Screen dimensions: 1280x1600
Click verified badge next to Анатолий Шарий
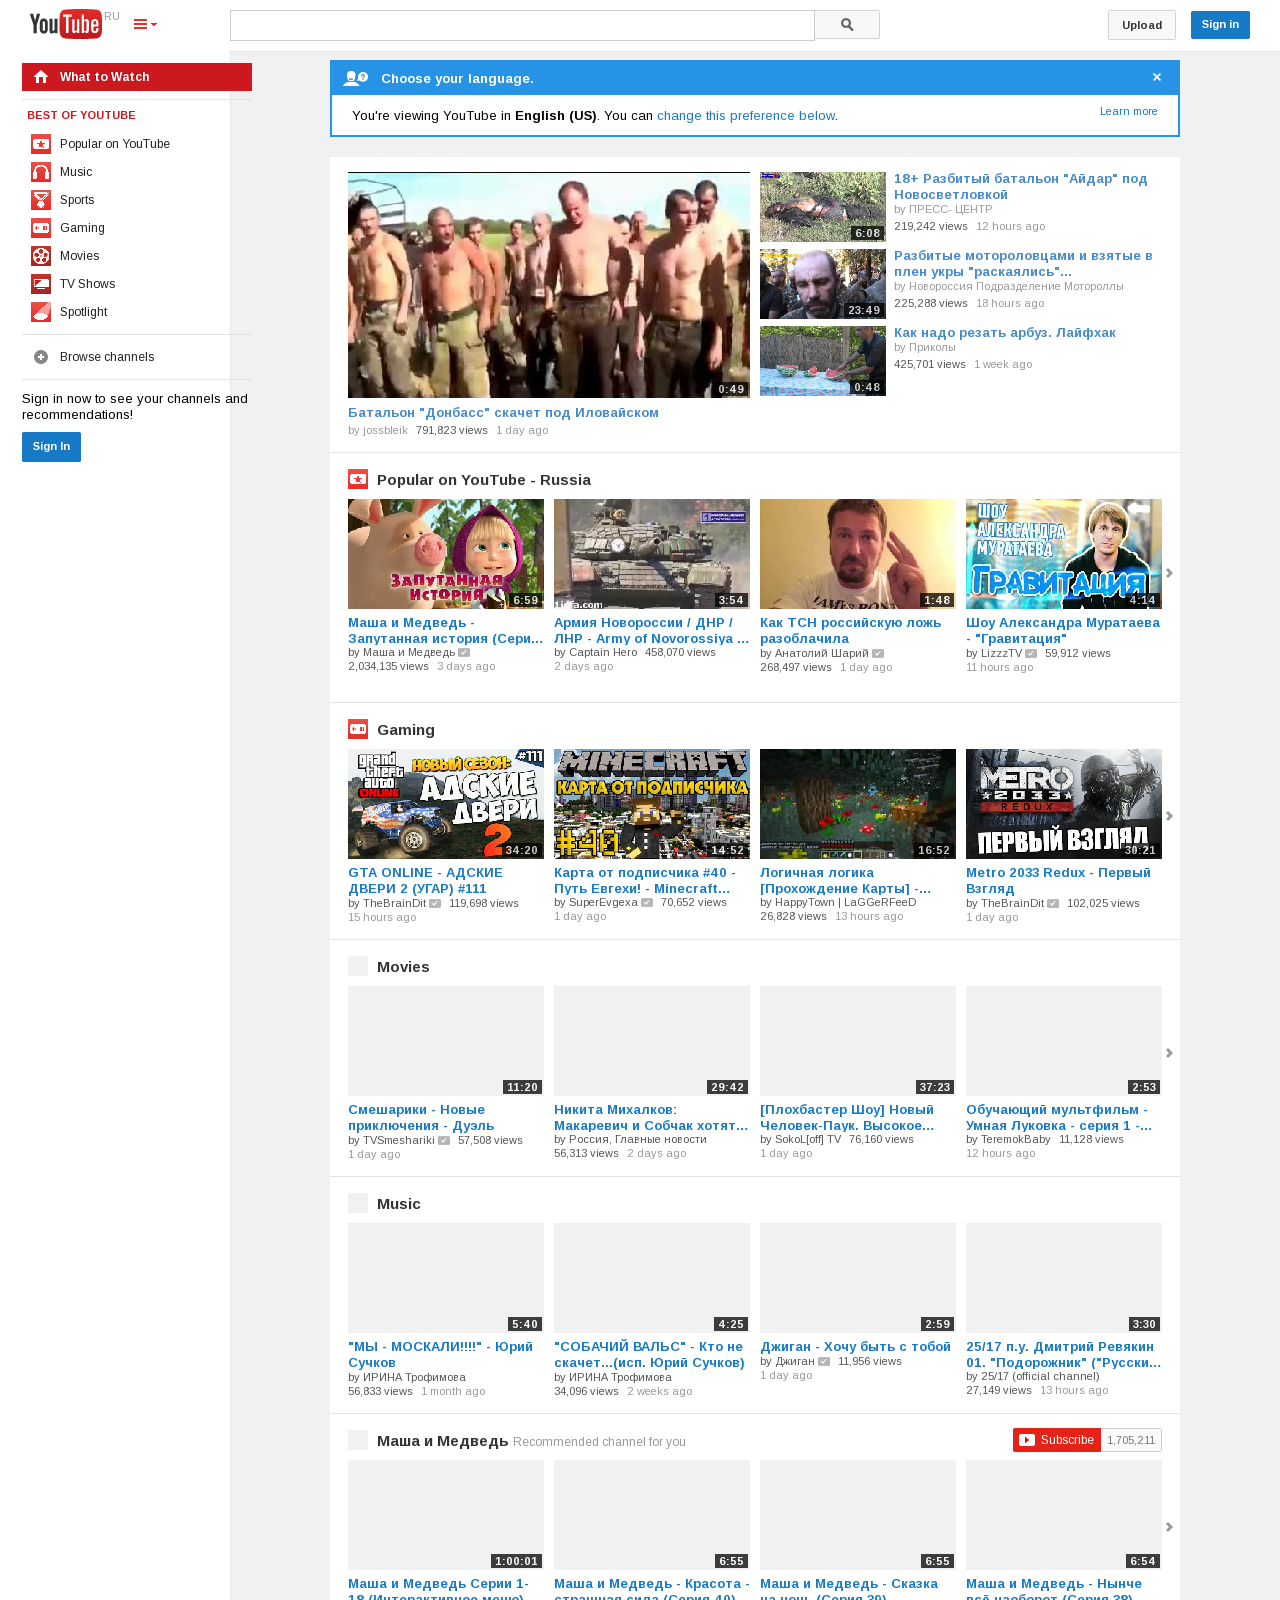(x=878, y=653)
